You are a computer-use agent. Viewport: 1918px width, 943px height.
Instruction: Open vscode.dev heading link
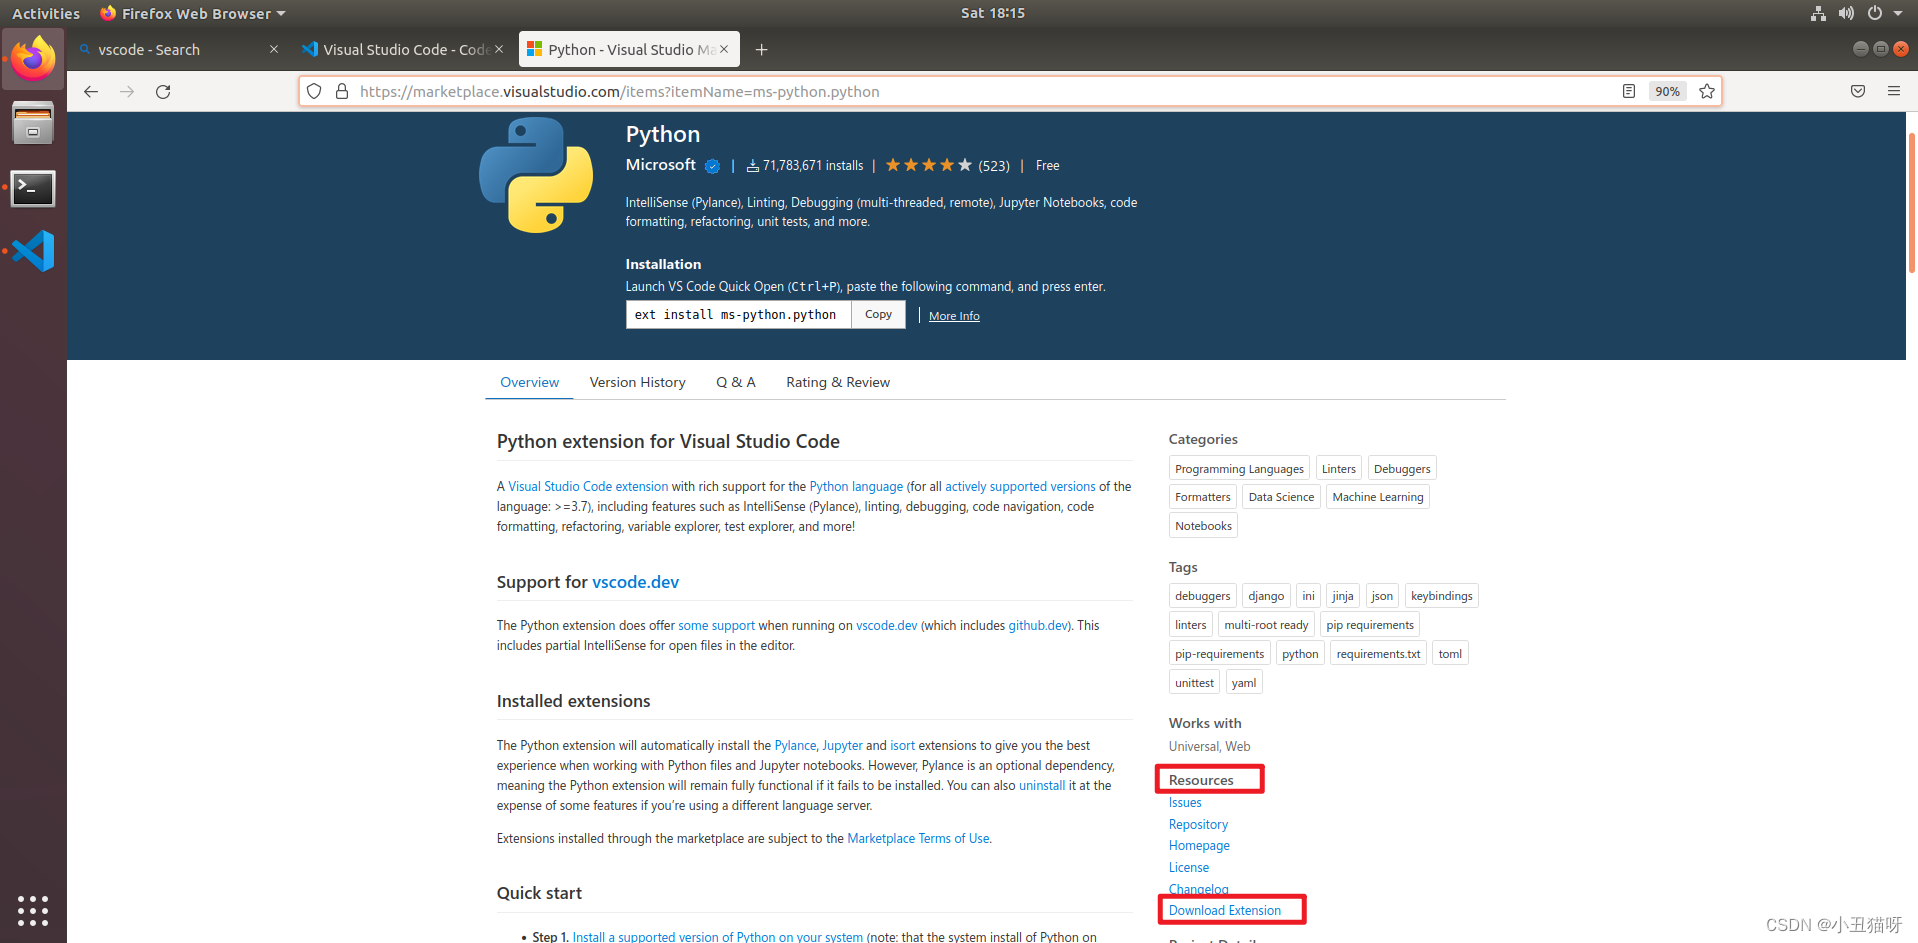coord(635,582)
